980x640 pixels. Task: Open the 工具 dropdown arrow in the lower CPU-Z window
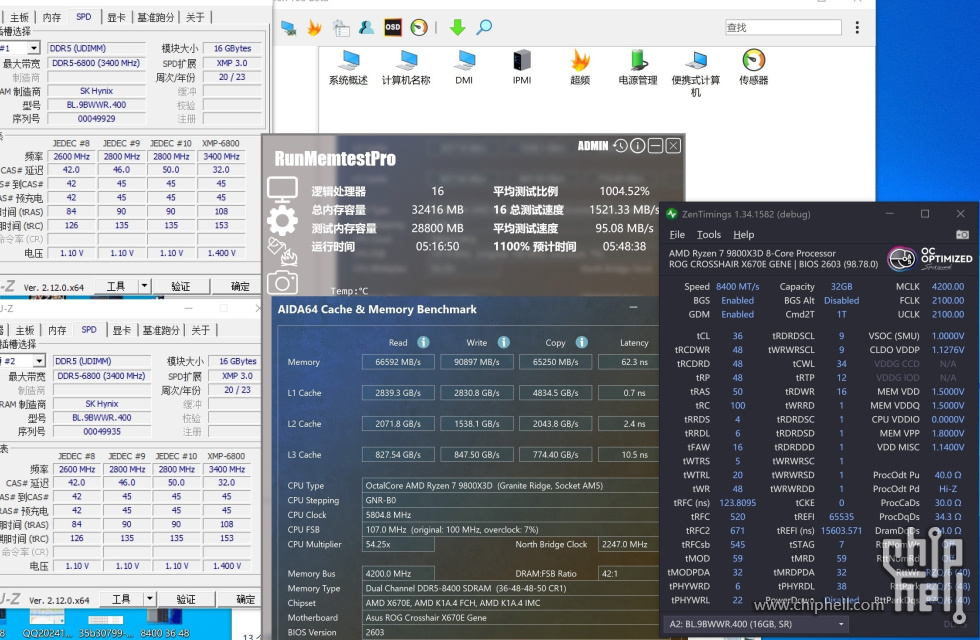[x=149, y=599]
